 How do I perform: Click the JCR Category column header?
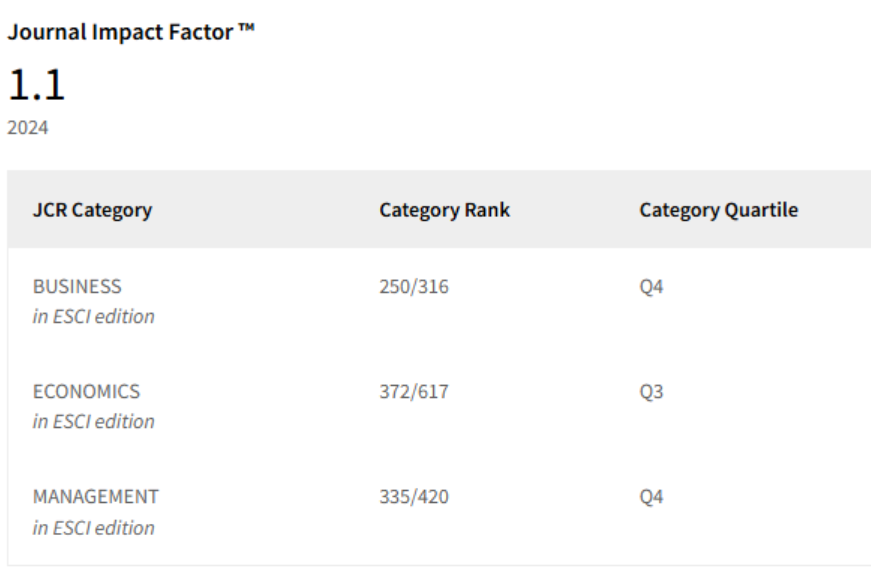coord(92,210)
